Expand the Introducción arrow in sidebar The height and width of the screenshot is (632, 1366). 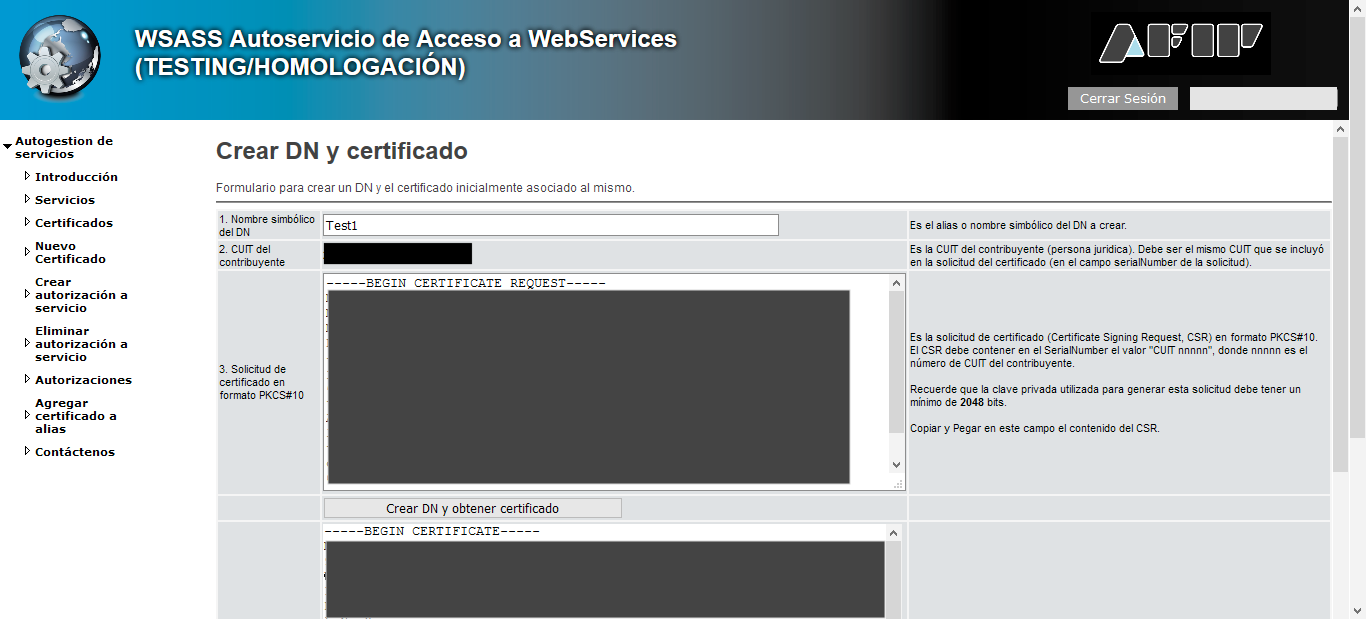(27, 176)
